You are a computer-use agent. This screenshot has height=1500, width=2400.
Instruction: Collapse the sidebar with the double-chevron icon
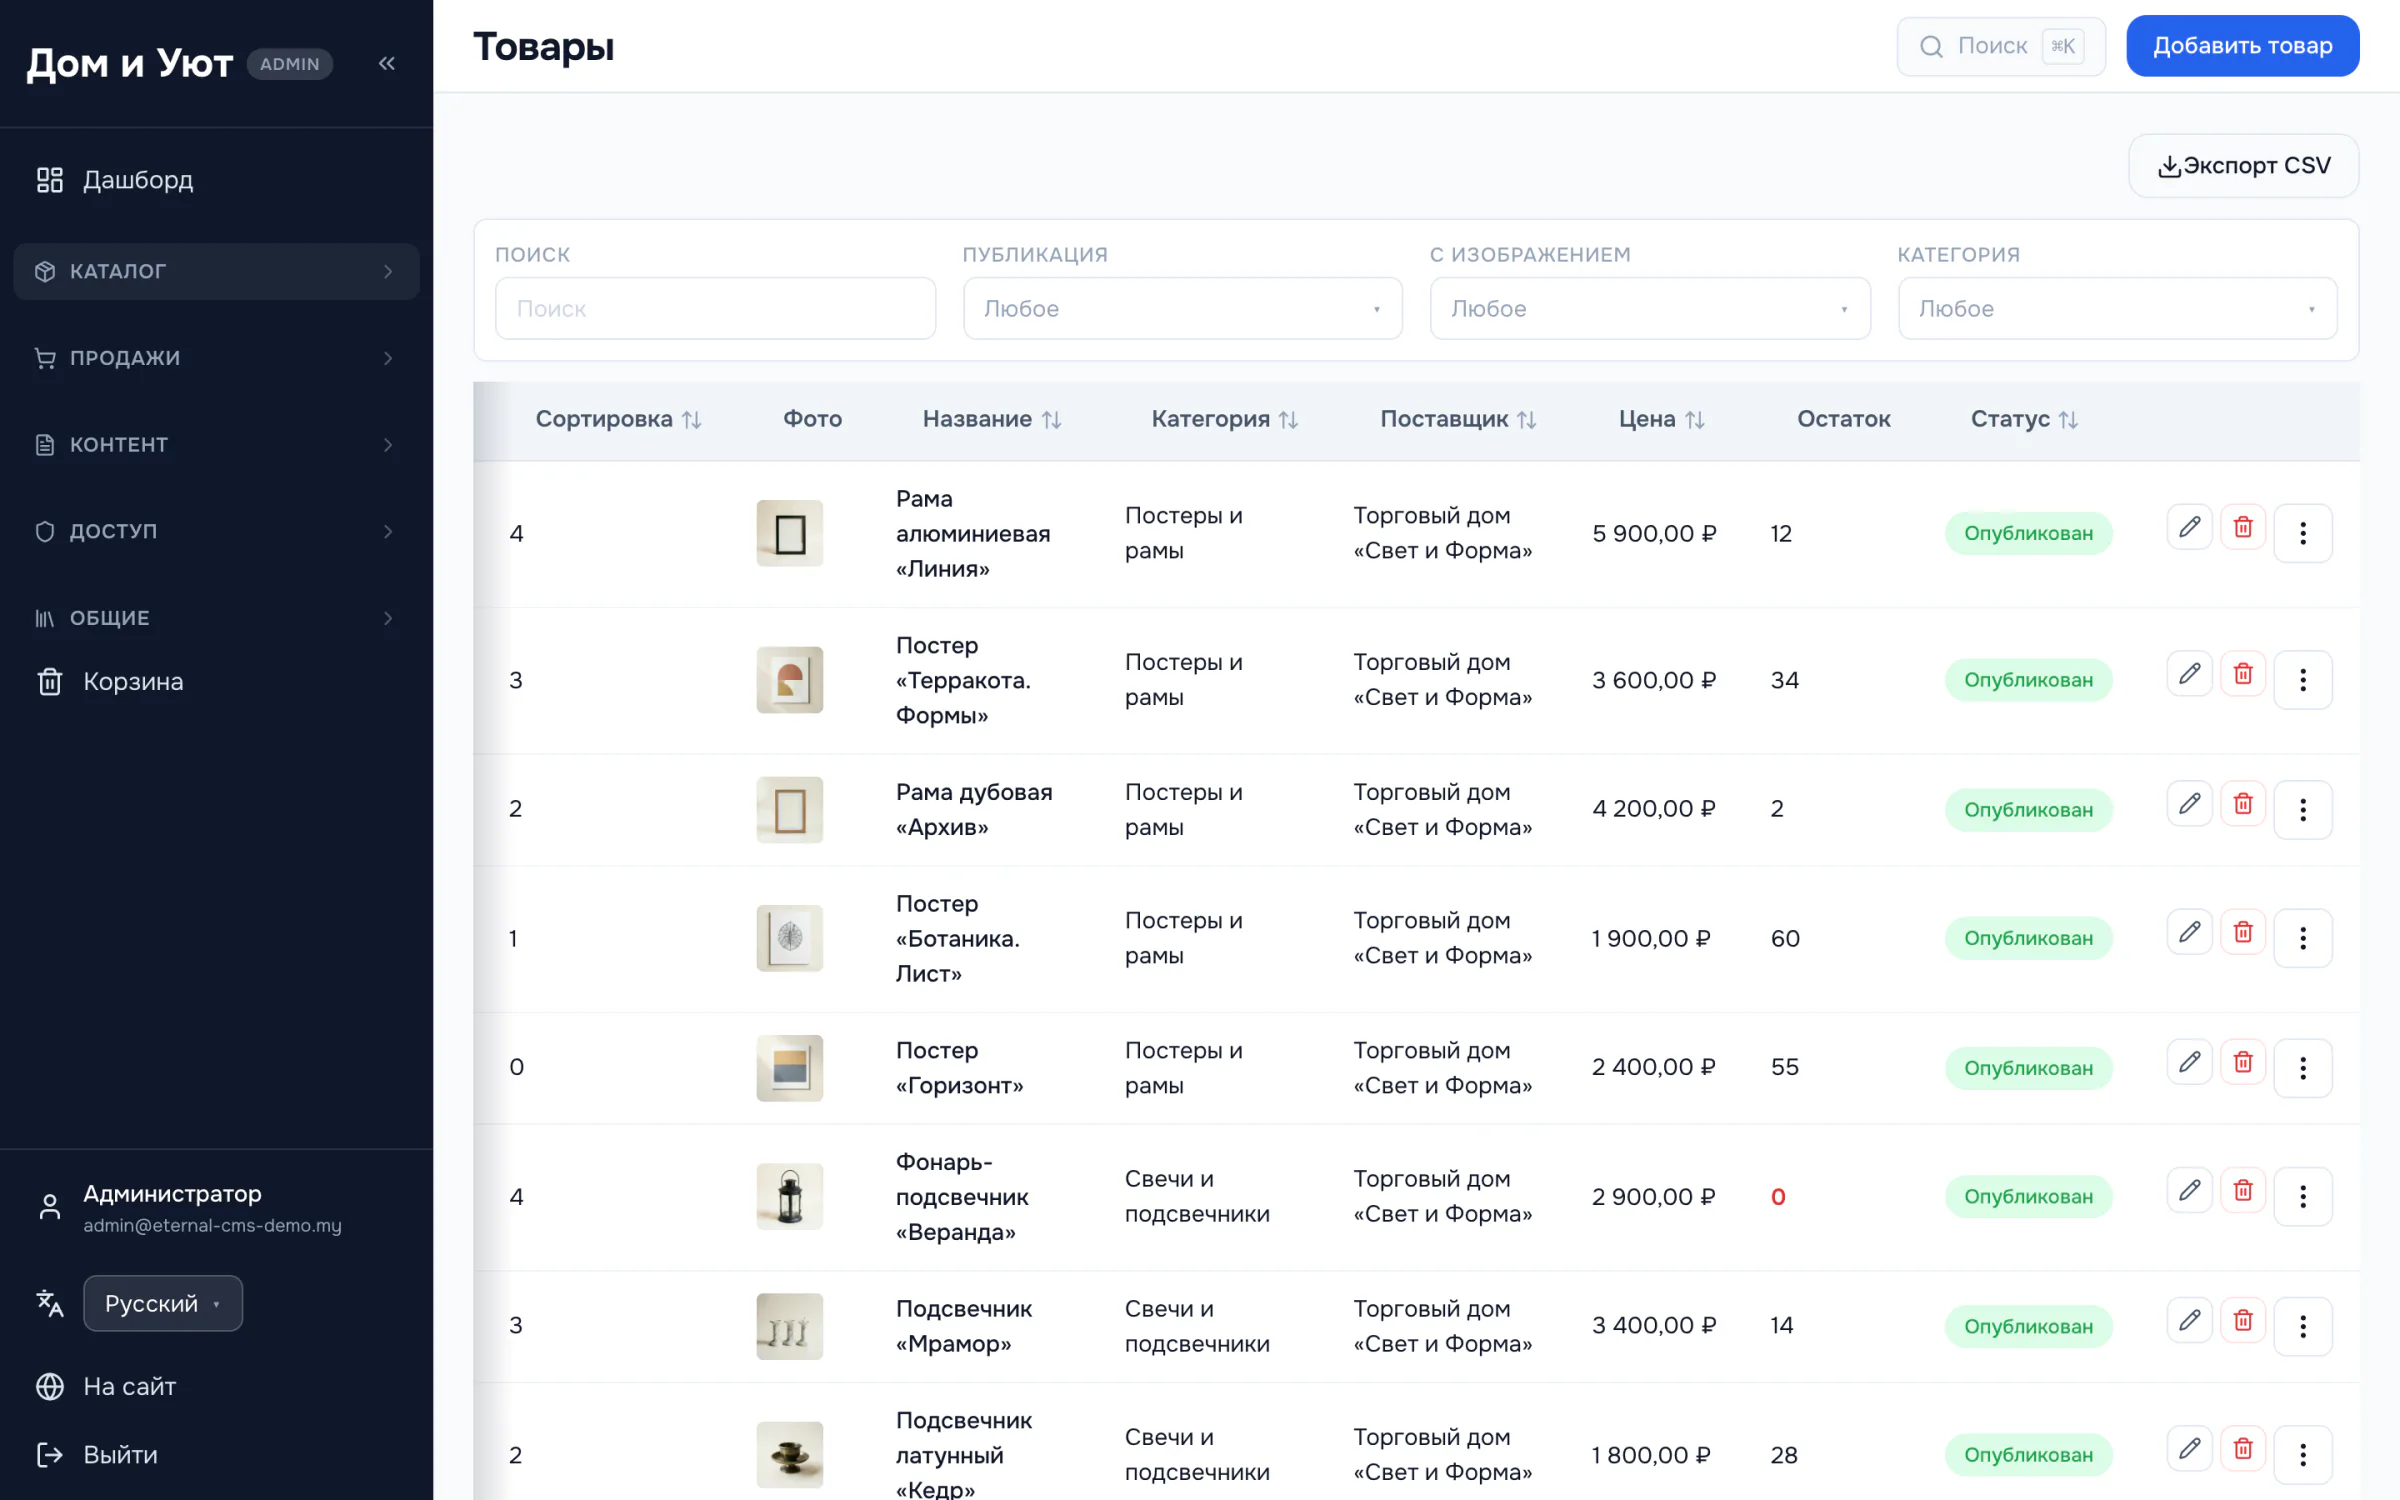[x=387, y=63]
